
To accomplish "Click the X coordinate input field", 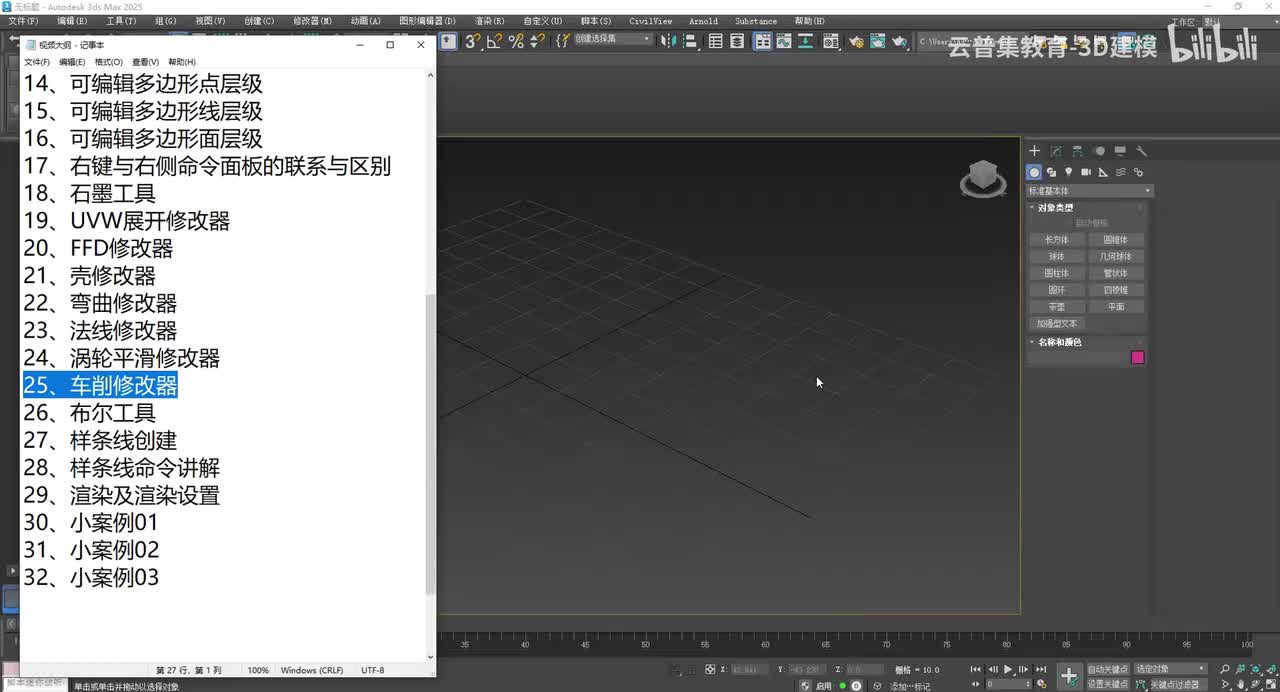I will coord(750,669).
